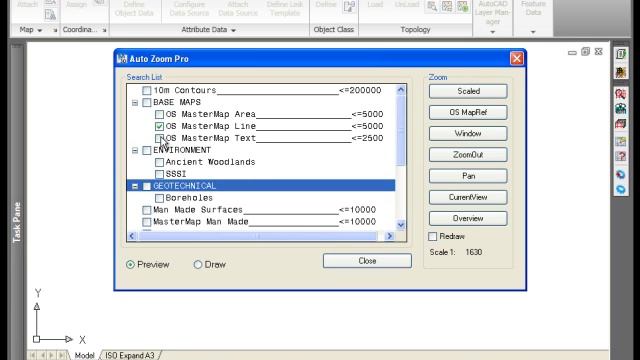Click the map picture icon in right toolbar
Viewport: 640px width, 360px height.
coord(621,141)
